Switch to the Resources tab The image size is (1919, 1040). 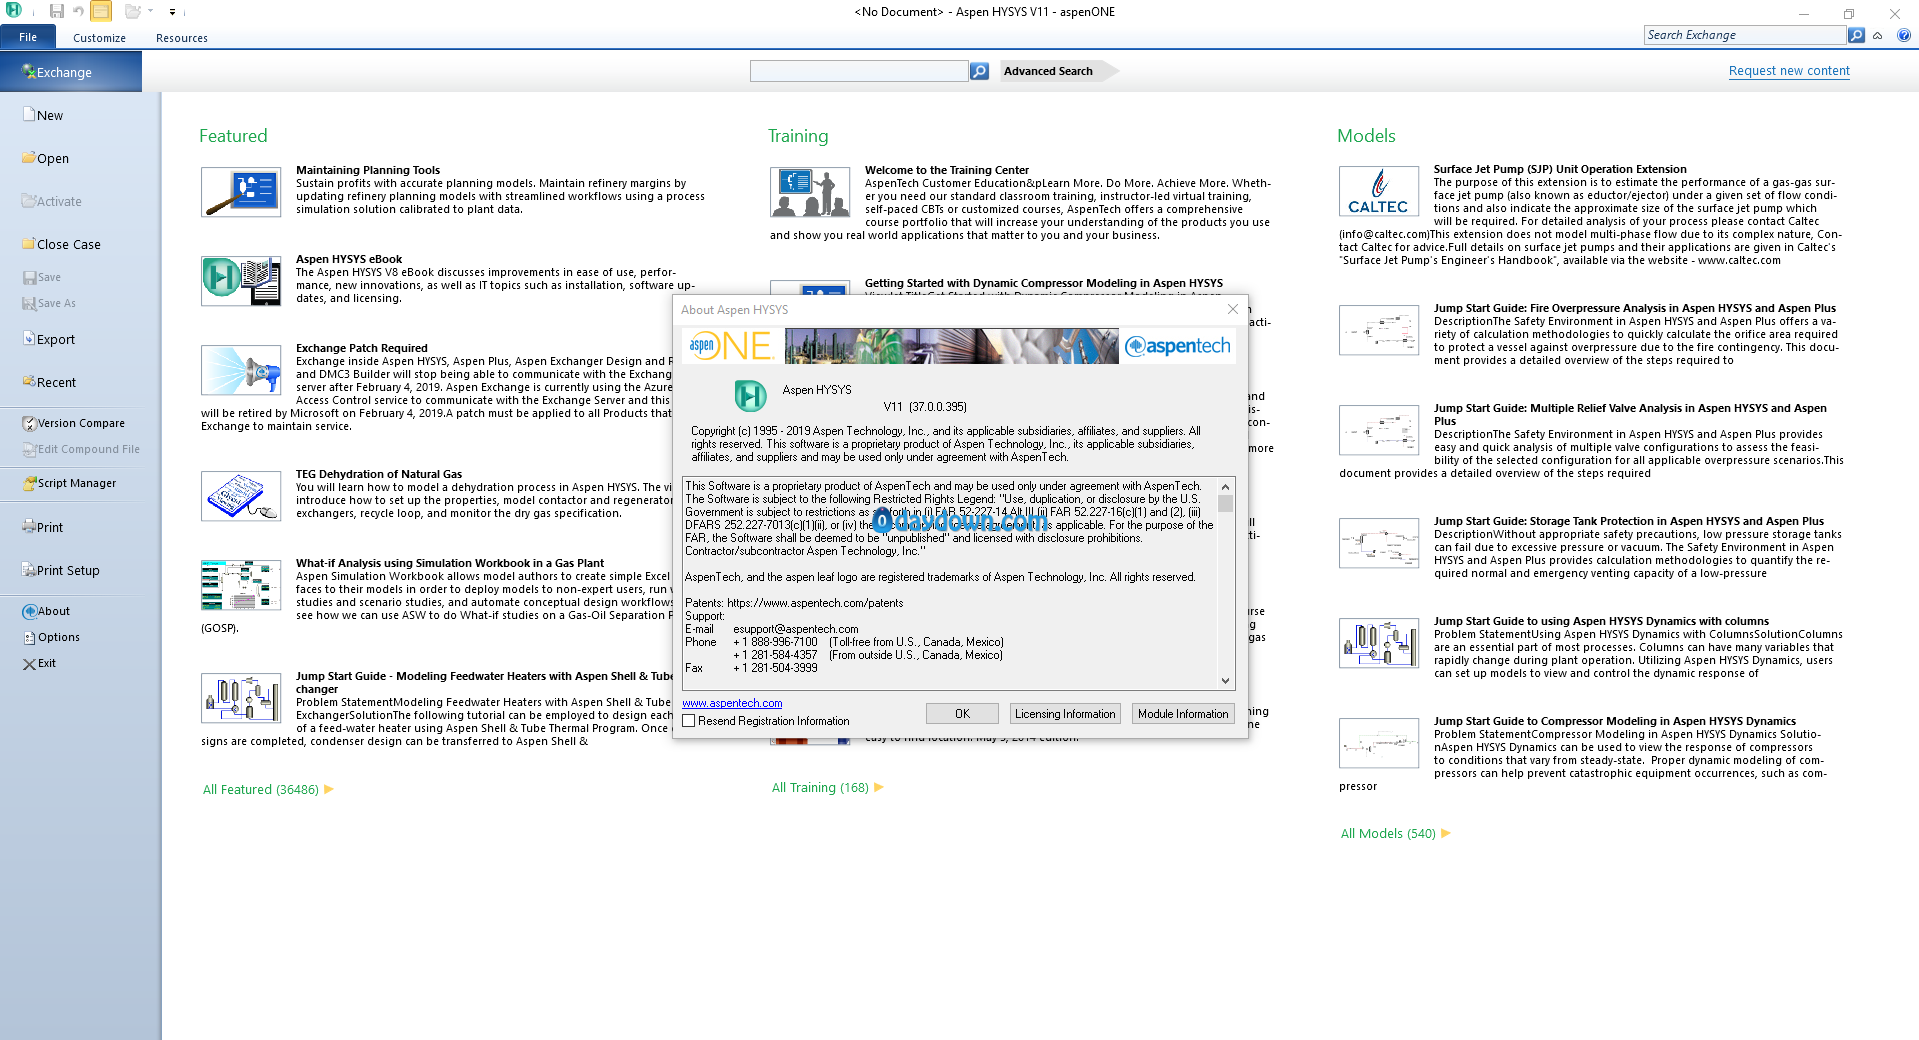(x=182, y=38)
